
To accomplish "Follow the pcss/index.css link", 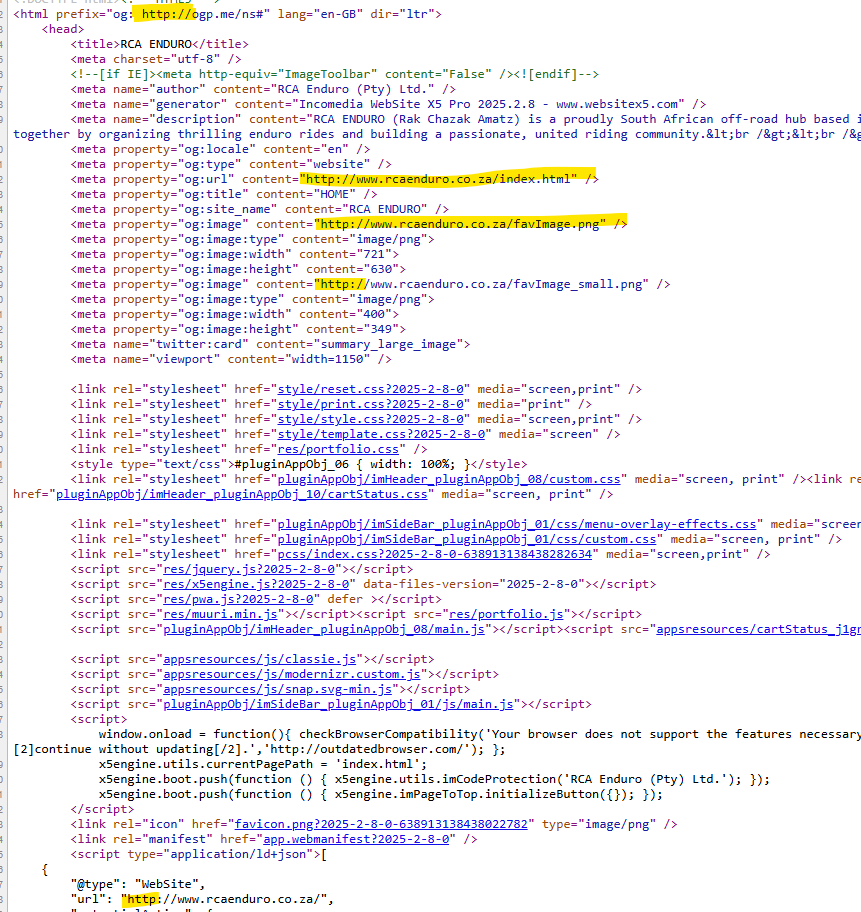I will (x=435, y=554).
